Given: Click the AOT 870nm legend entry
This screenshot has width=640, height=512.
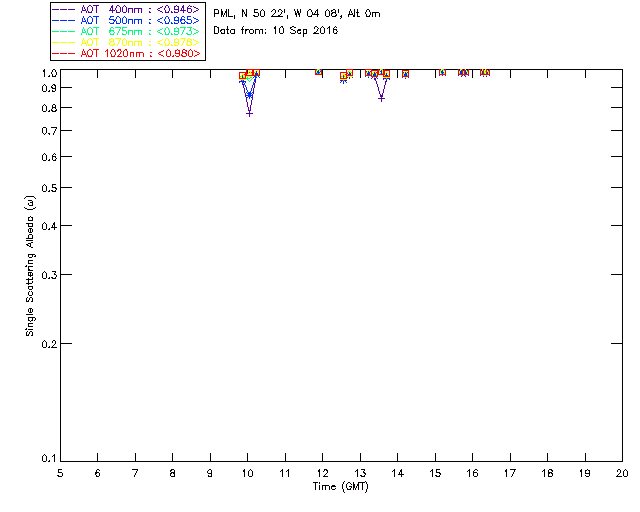Looking at the screenshot, I should tap(126, 42).
